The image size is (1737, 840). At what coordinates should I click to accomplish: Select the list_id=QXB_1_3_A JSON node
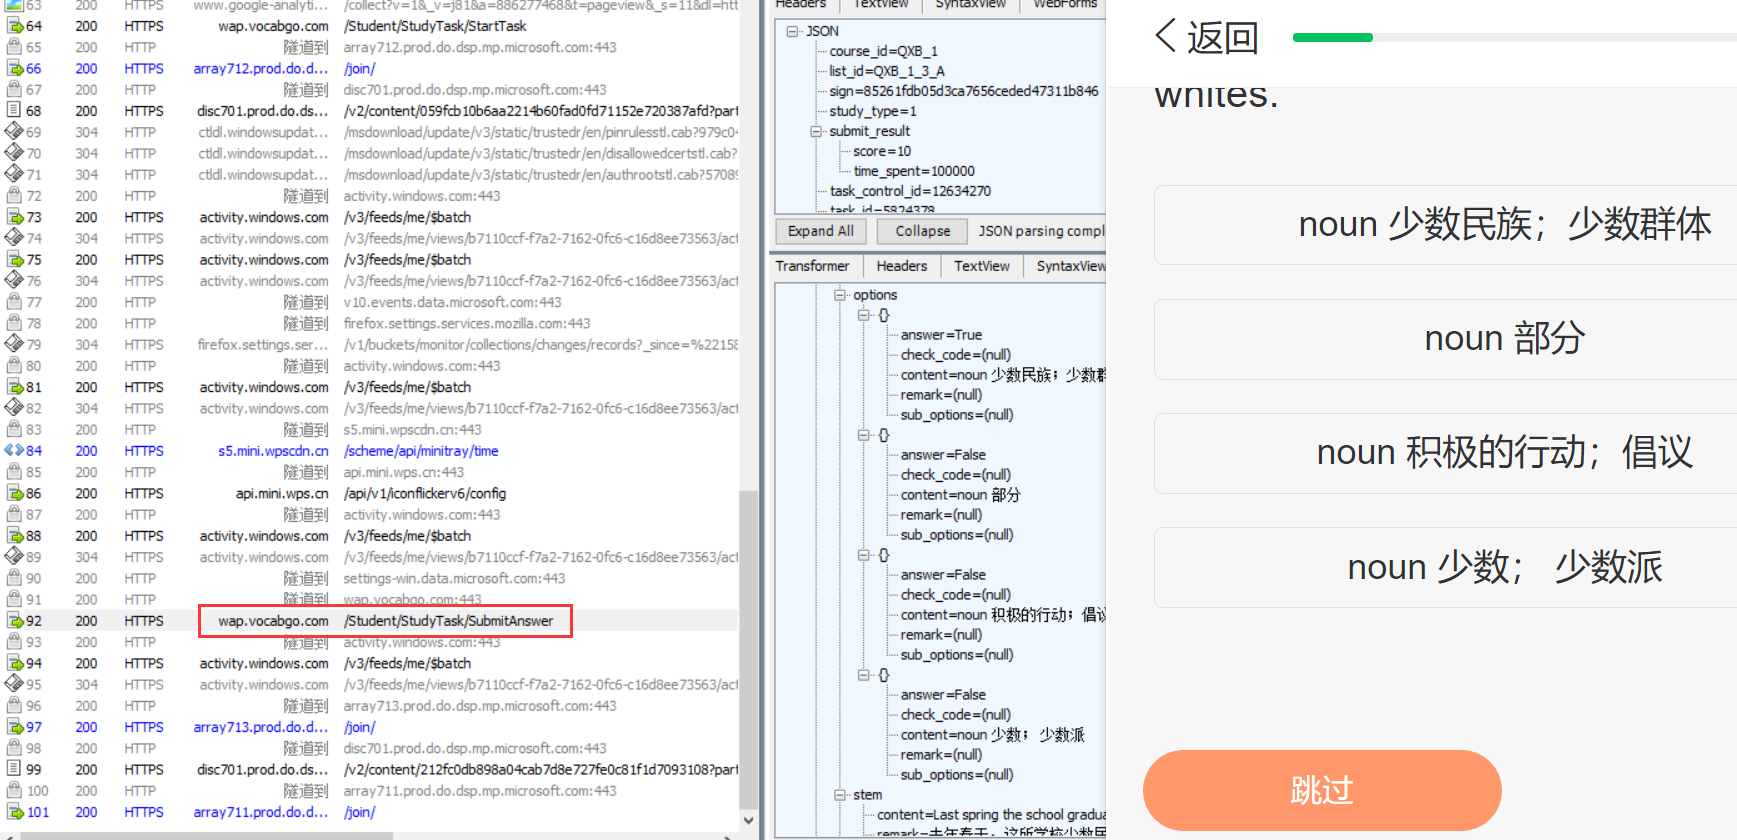pyautogui.click(x=887, y=71)
